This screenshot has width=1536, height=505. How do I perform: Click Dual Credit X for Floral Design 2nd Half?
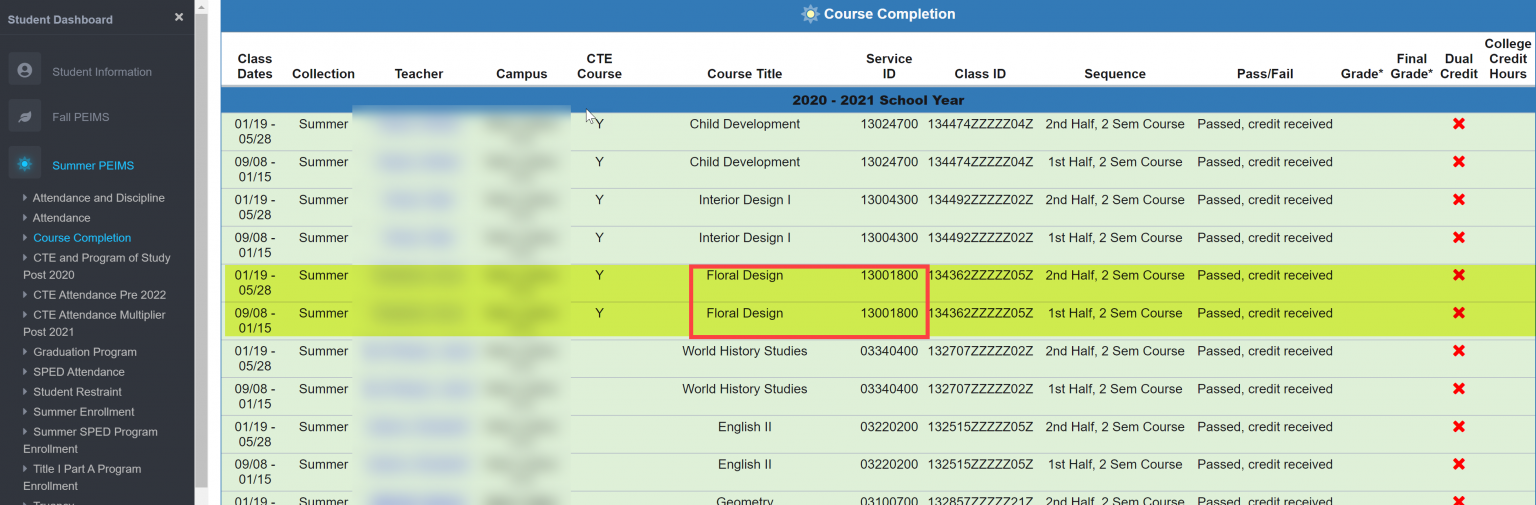[1458, 275]
